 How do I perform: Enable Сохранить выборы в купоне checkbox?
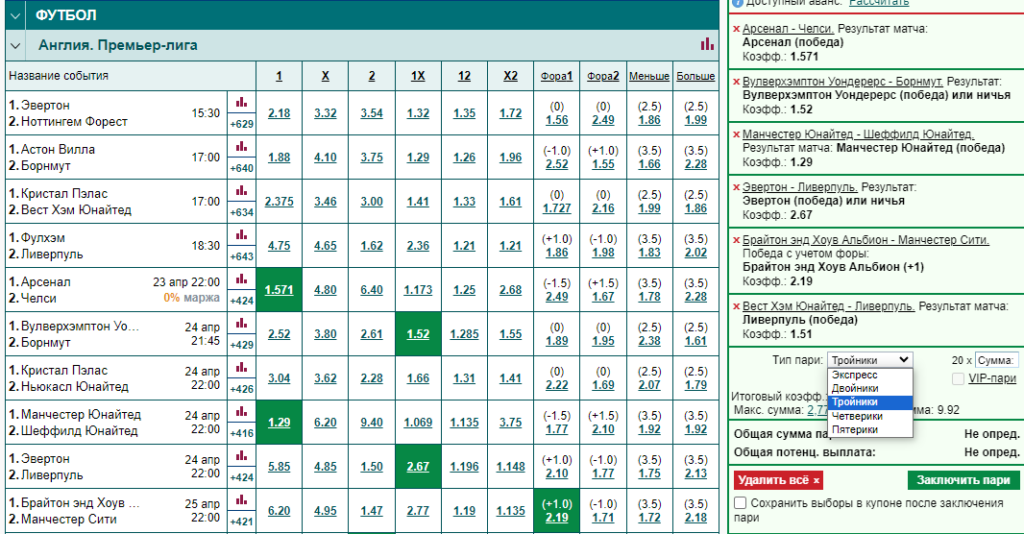tap(740, 503)
